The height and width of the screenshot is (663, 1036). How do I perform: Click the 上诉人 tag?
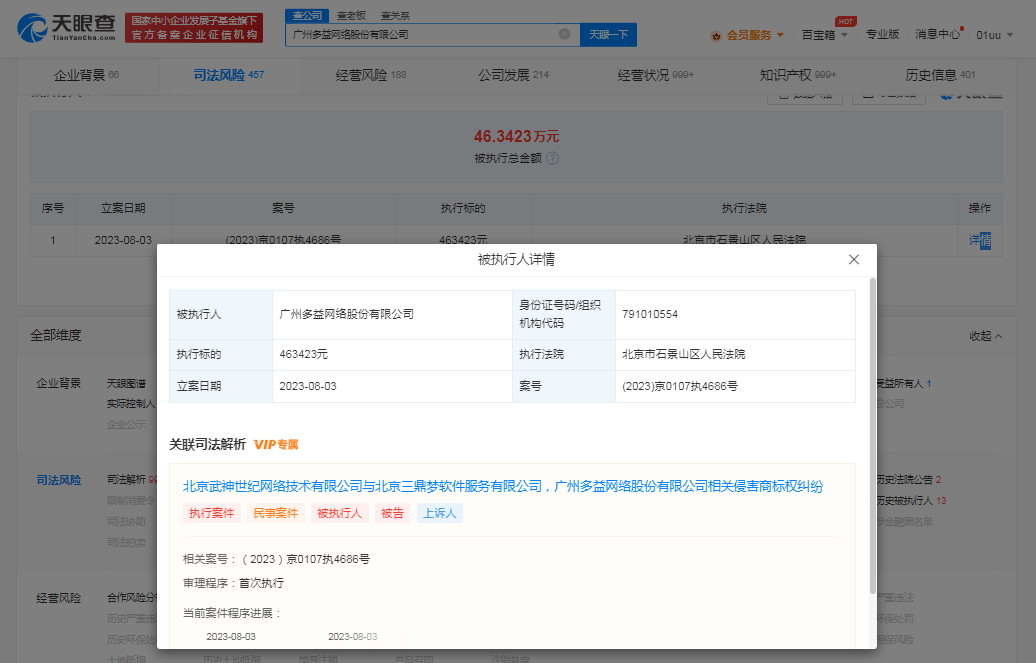tap(439, 513)
